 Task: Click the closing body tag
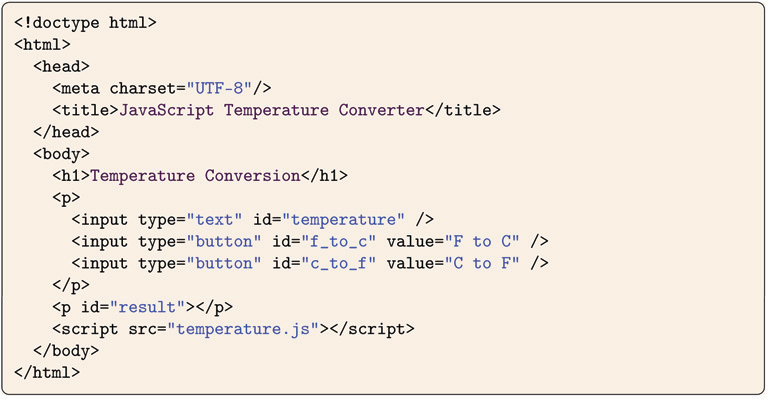click(66, 351)
